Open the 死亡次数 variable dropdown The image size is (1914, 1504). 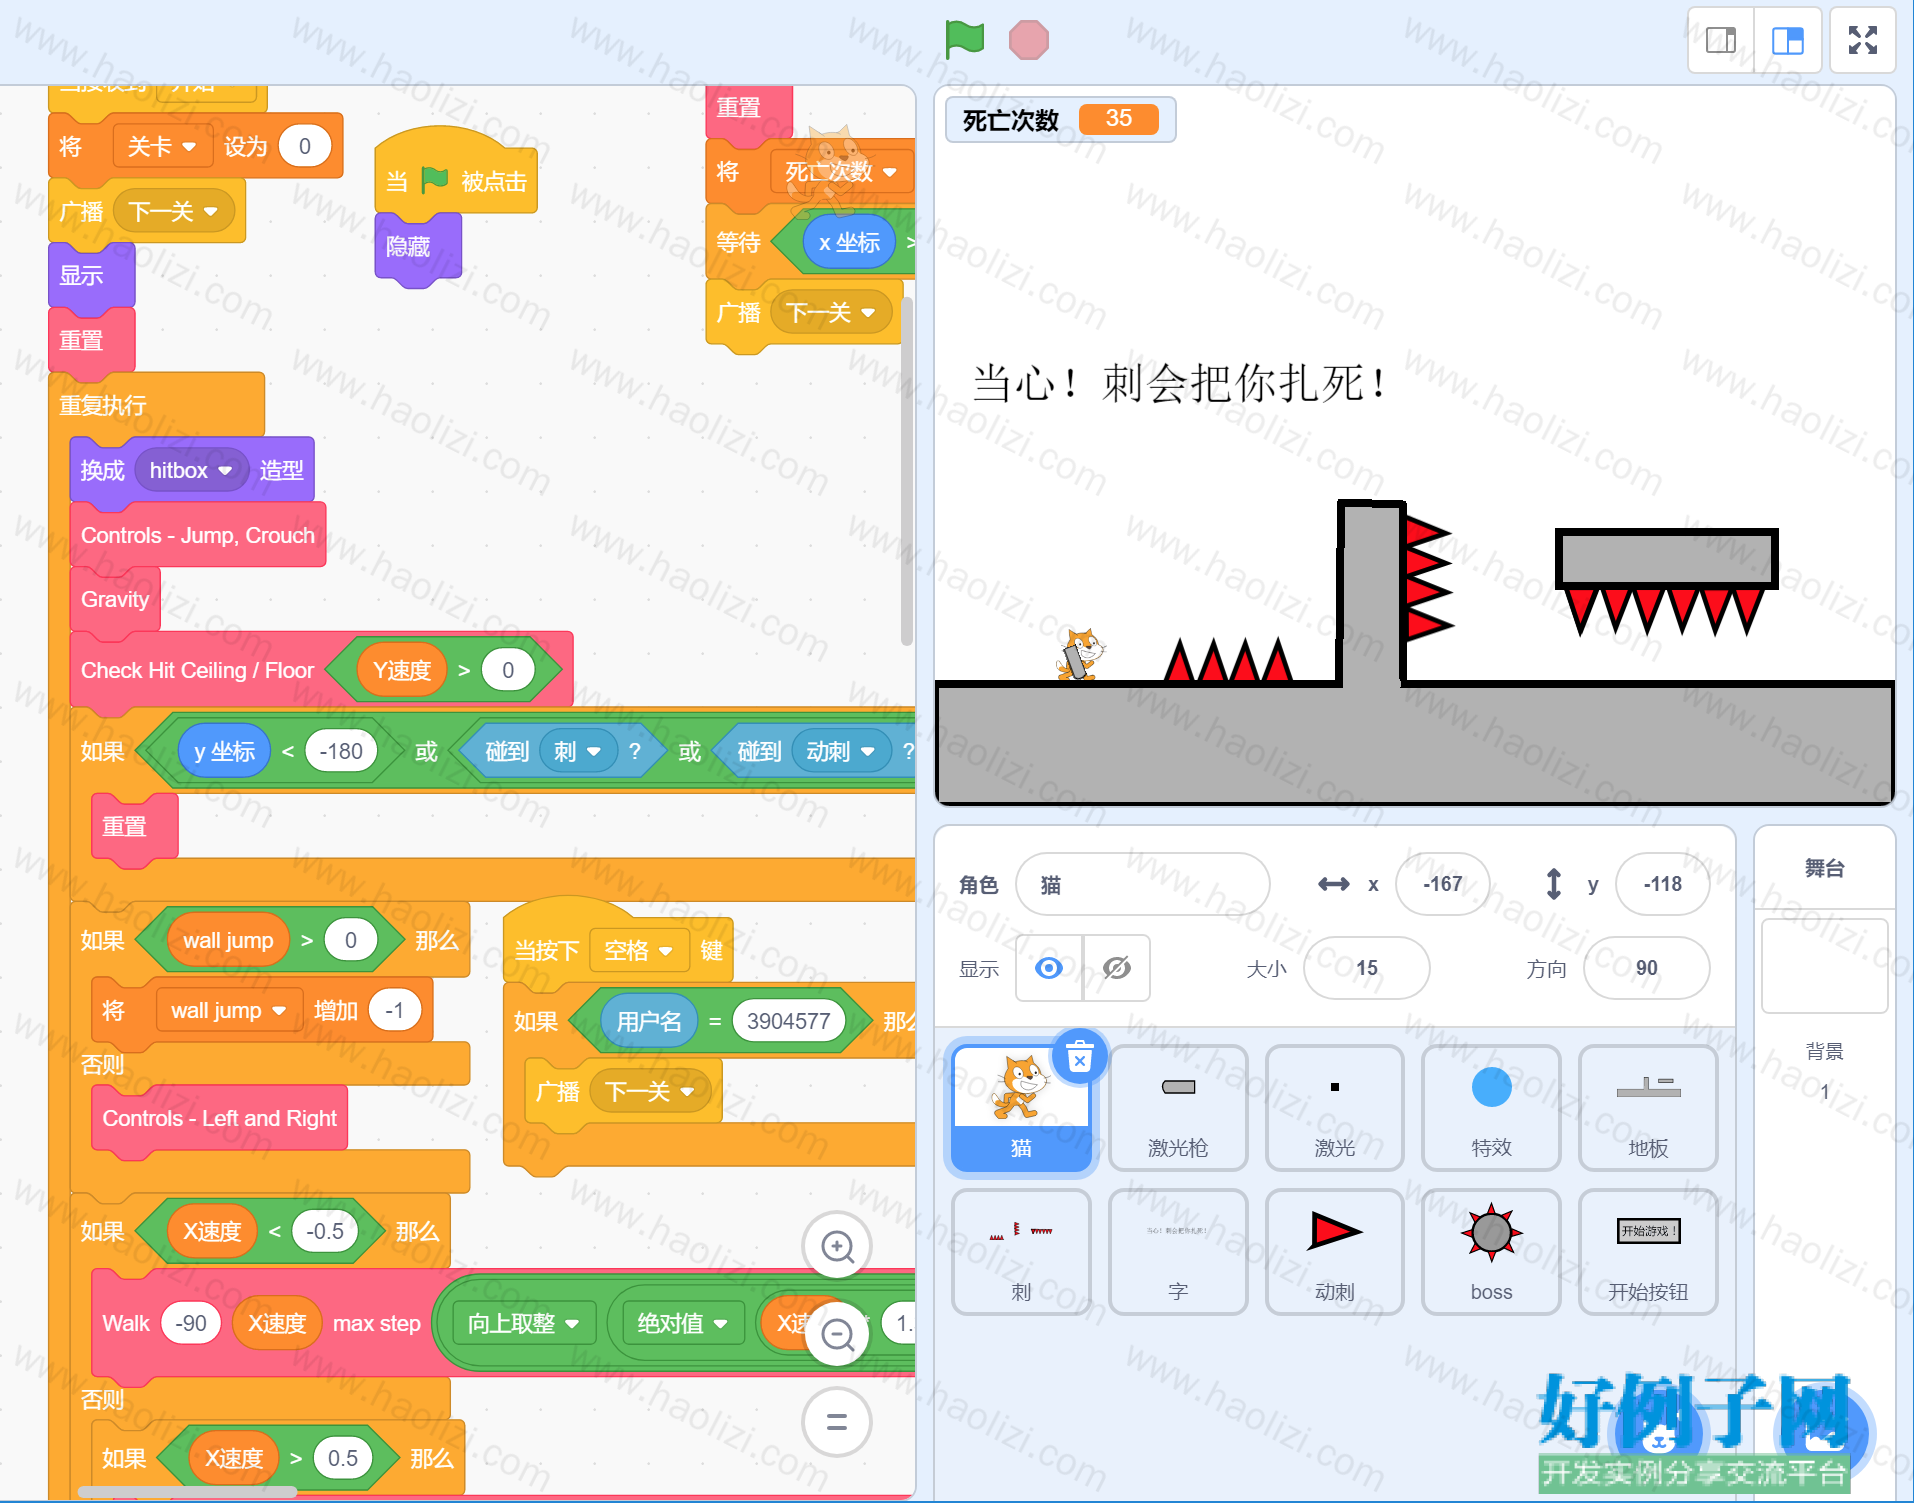pyautogui.click(x=840, y=172)
